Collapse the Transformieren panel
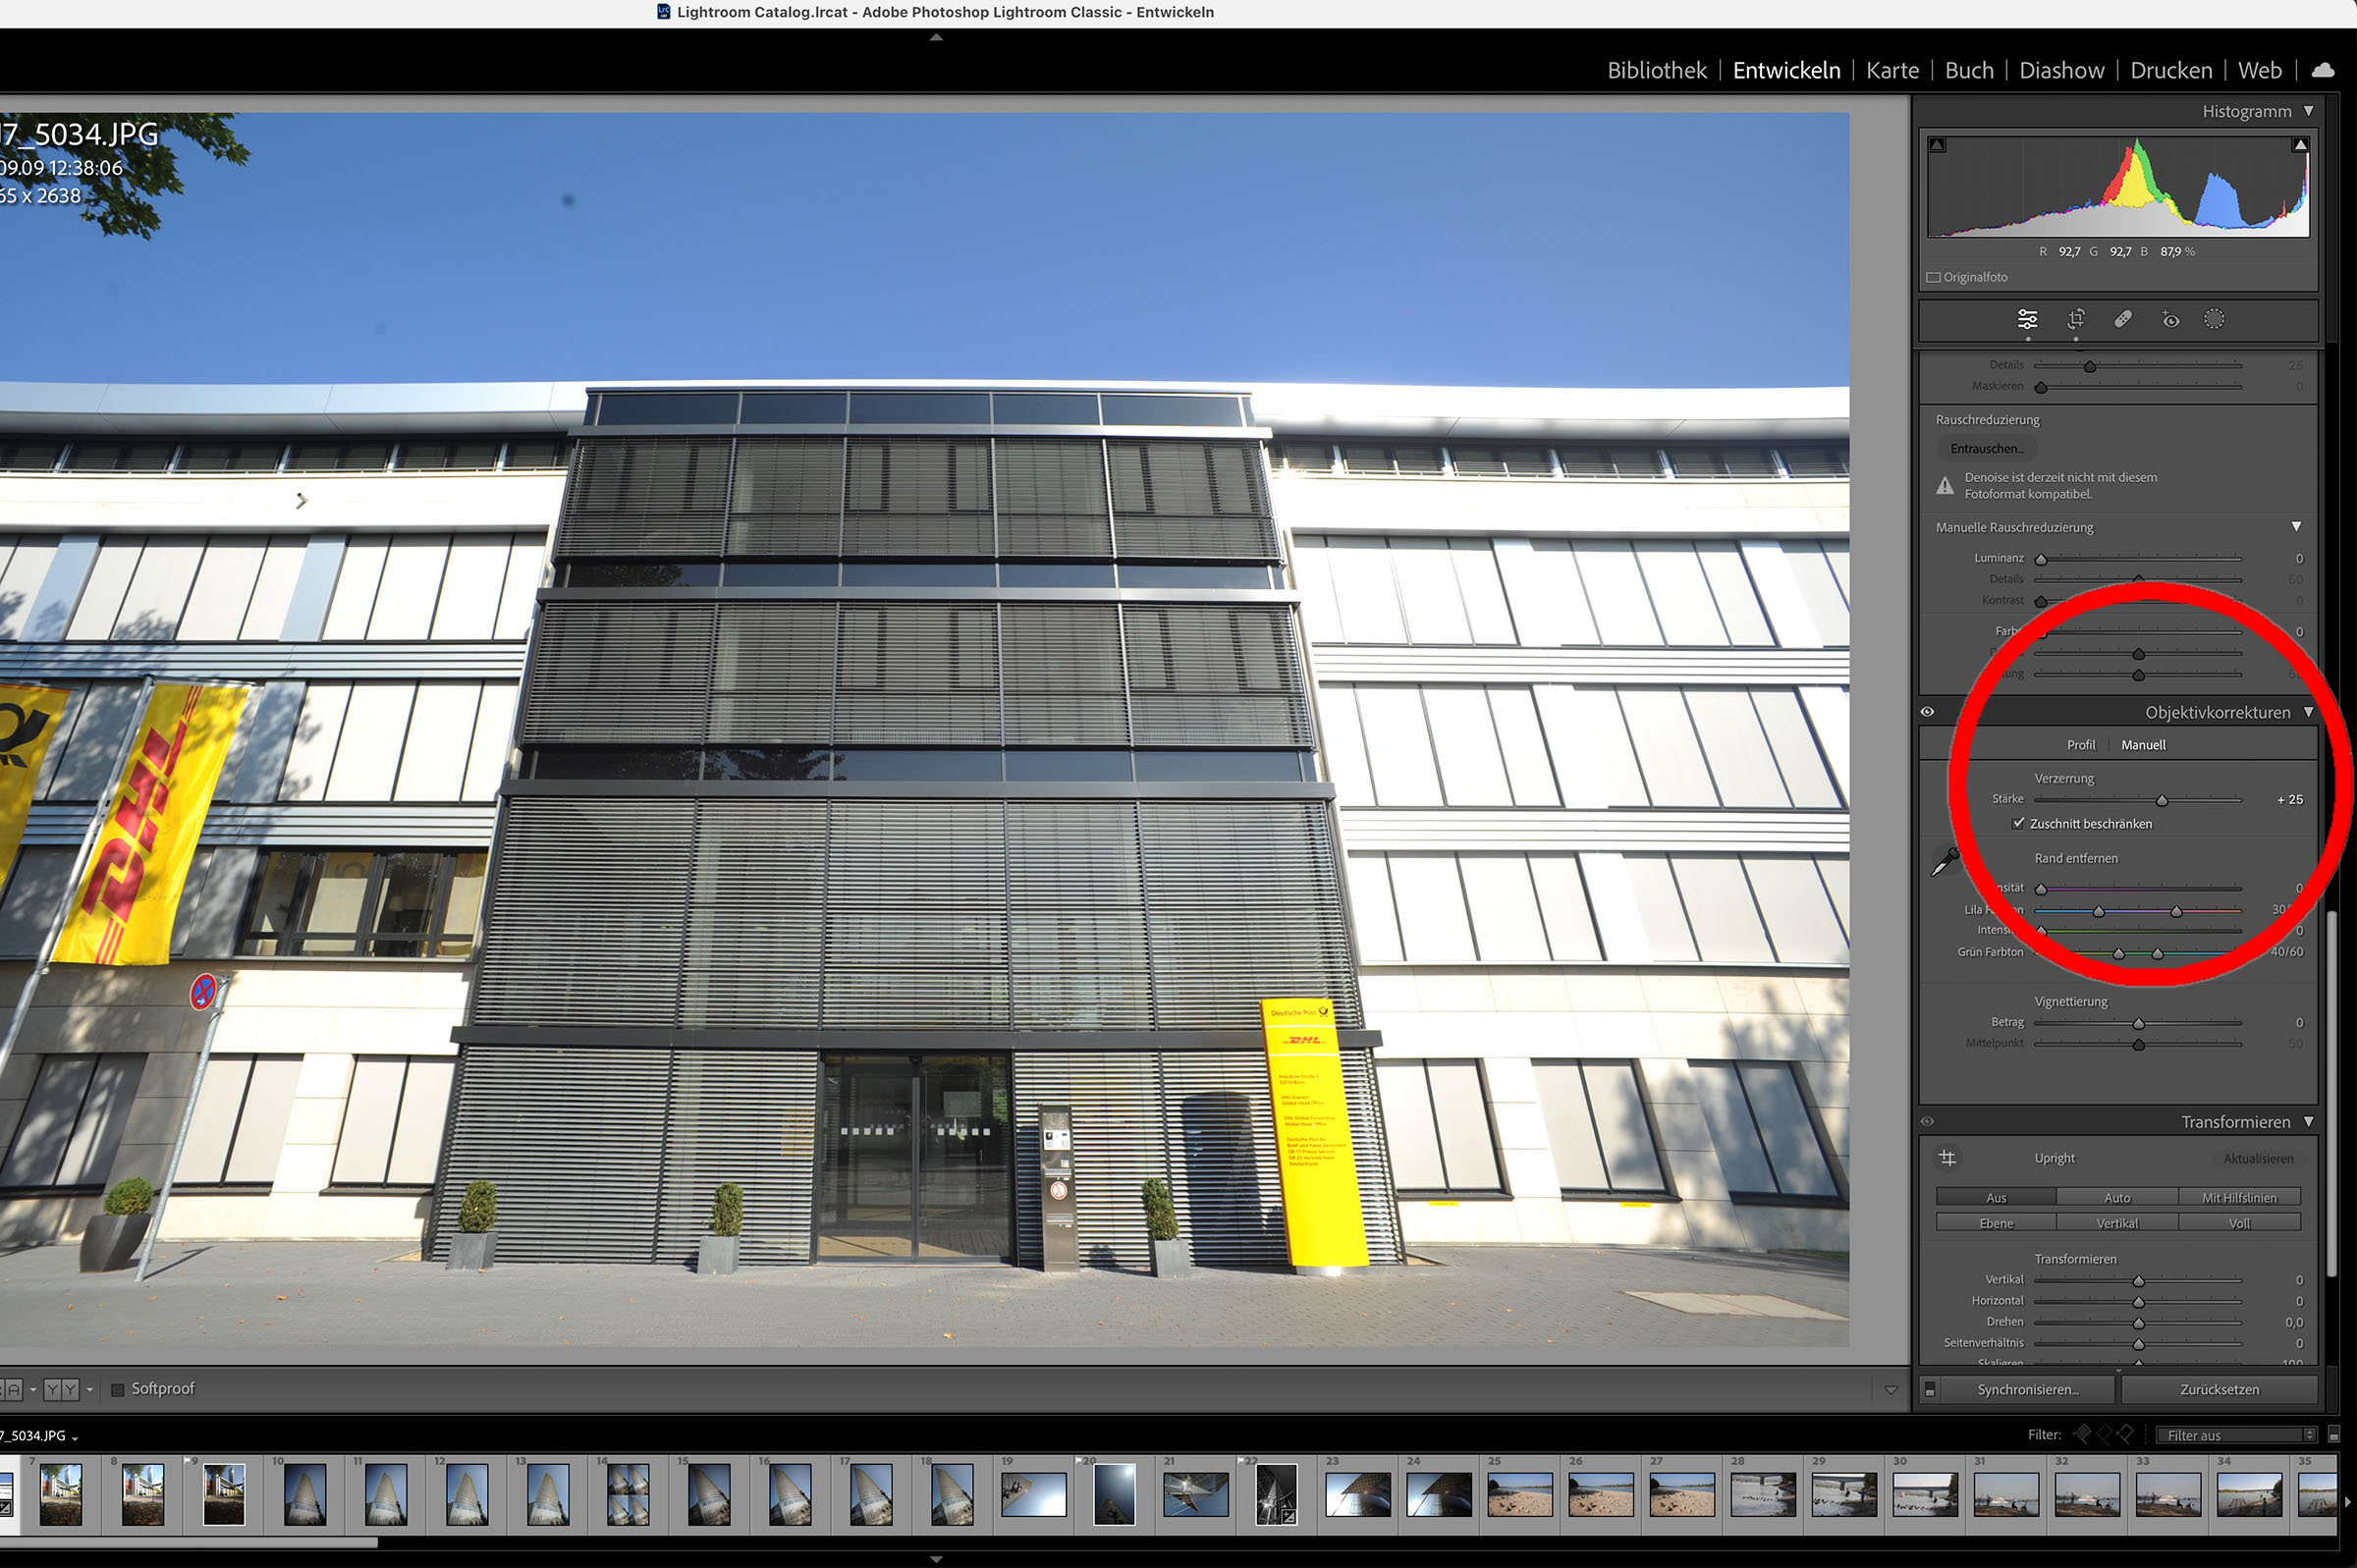 2308,1122
